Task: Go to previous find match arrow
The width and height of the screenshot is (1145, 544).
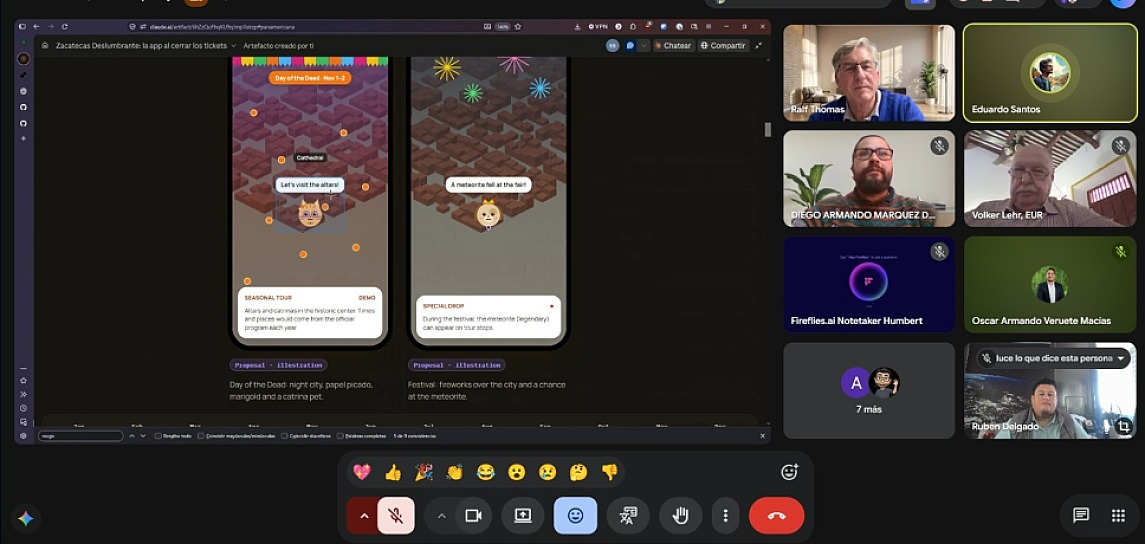Action: tap(132, 436)
